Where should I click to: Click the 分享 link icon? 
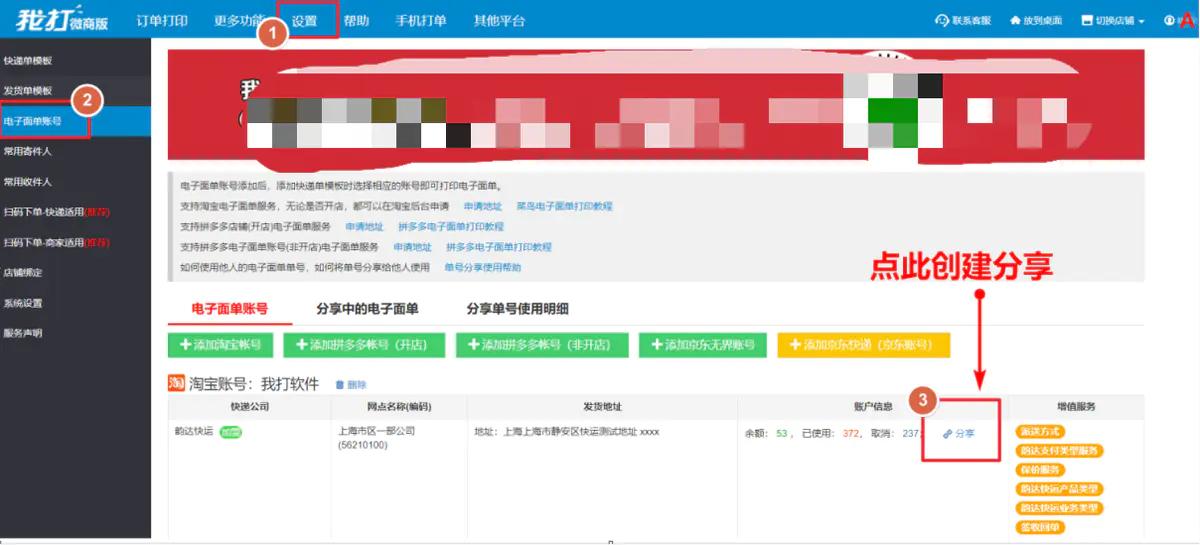959,433
